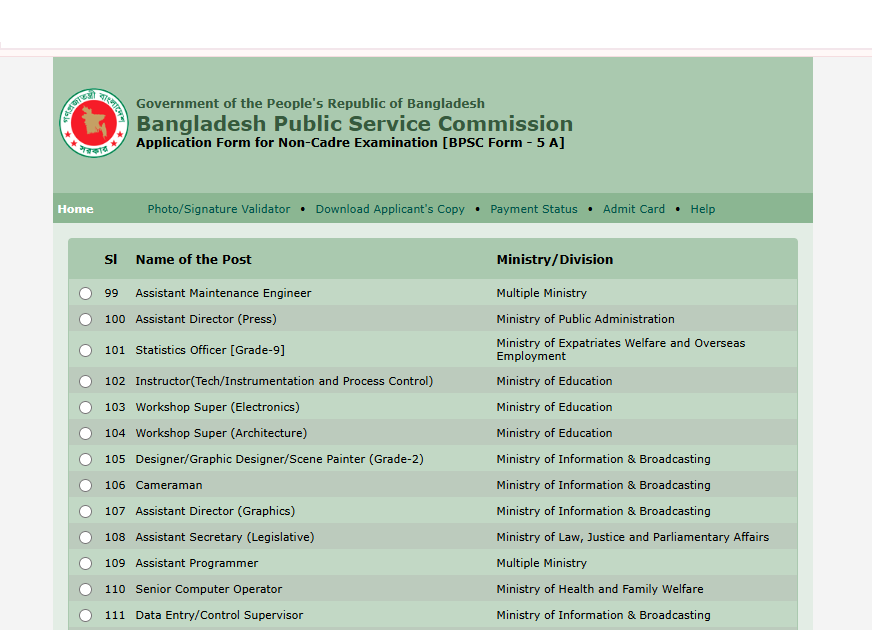Select Assistant Secretary (Legislative) radio button

click(85, 537)
